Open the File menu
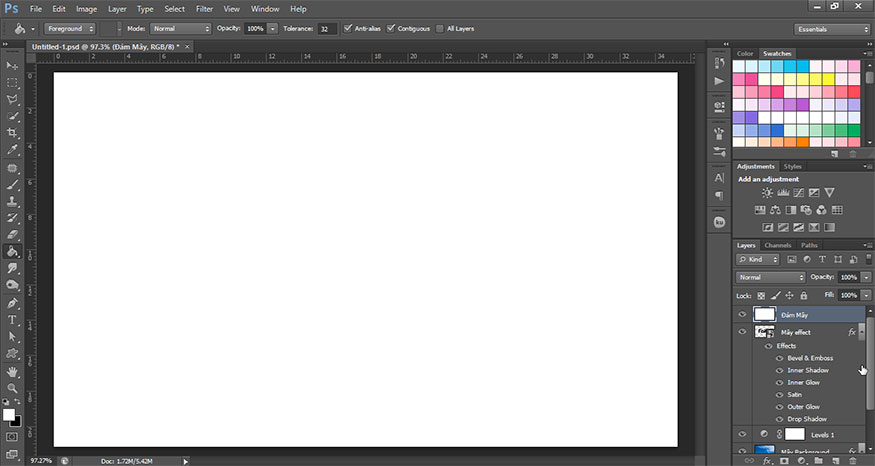 click(x=36, y=9)
